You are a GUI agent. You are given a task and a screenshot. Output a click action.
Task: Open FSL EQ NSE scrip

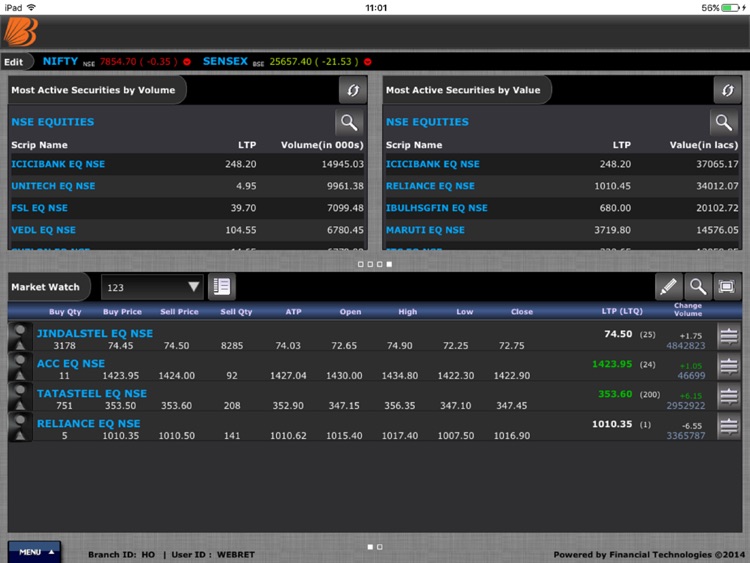click(39, 208)
